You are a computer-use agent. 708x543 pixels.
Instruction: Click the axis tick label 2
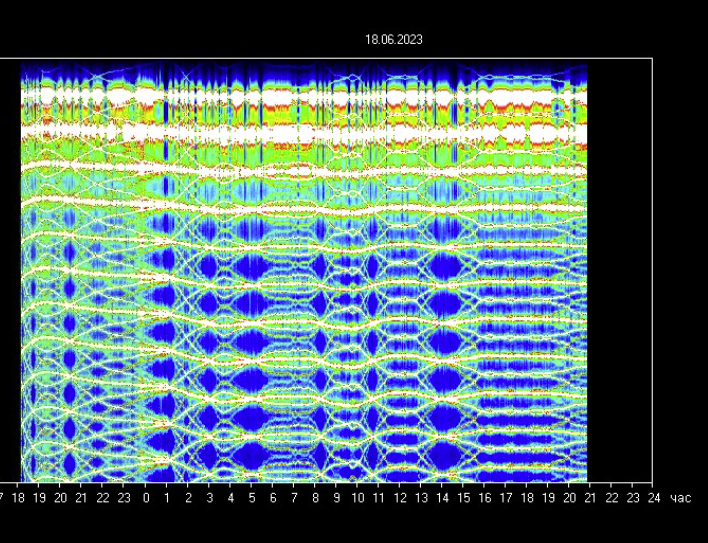click(188, 498)
